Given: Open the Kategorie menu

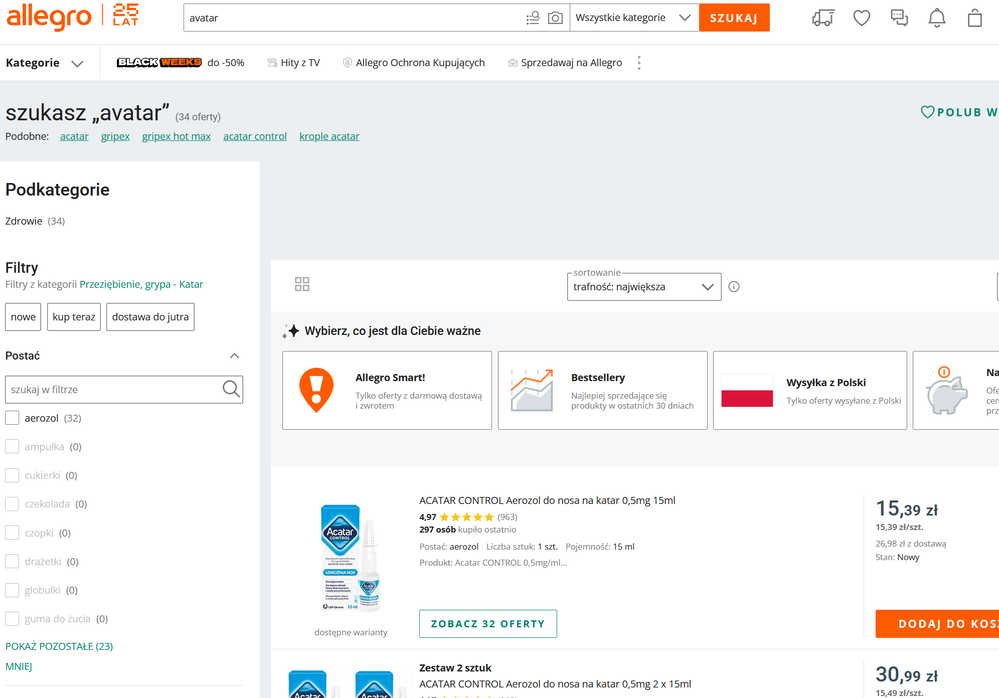Looking at the screenshot, I should pos(44,63).
